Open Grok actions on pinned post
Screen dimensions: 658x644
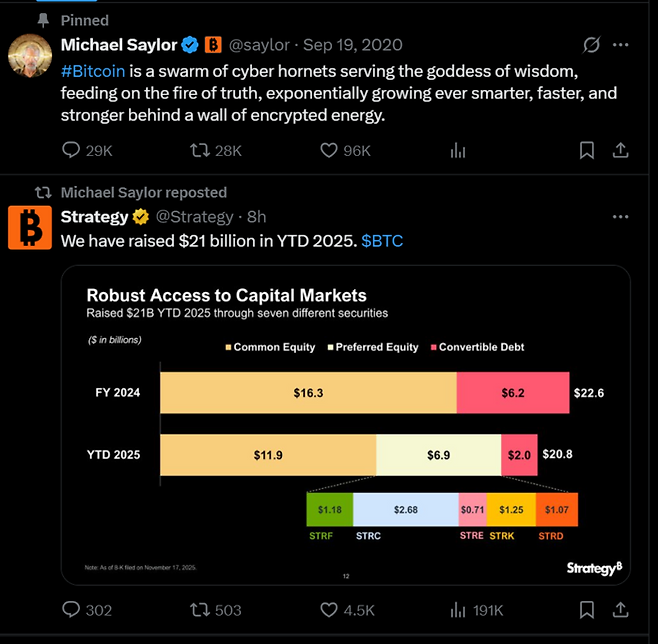point(592,45)
